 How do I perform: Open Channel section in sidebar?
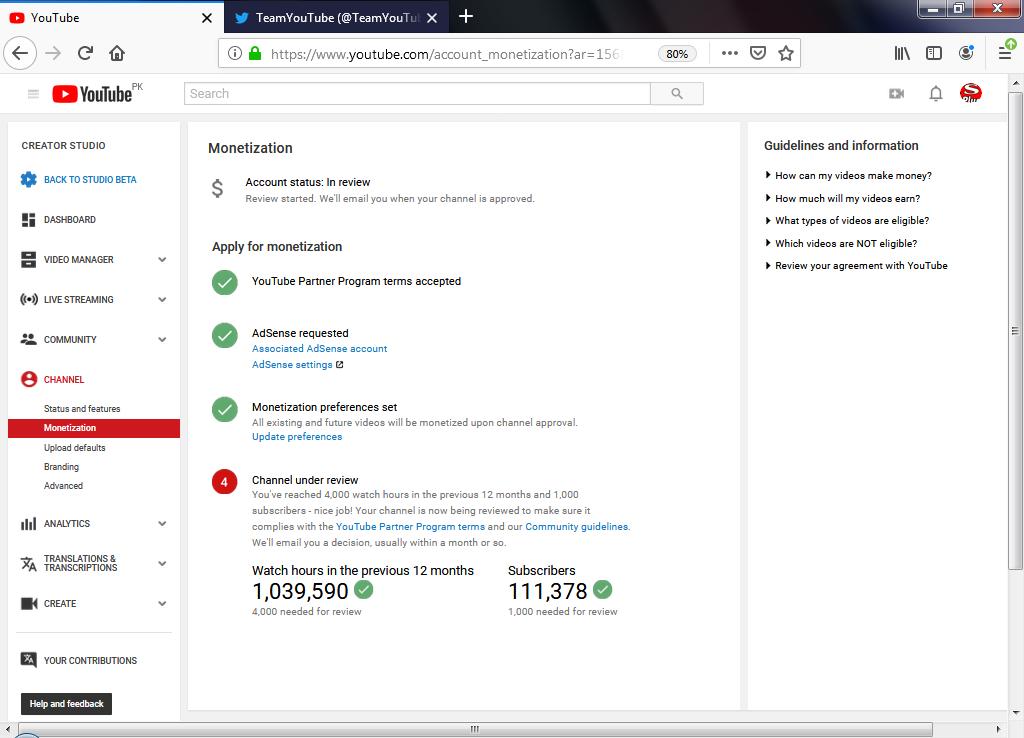(63, 379)
